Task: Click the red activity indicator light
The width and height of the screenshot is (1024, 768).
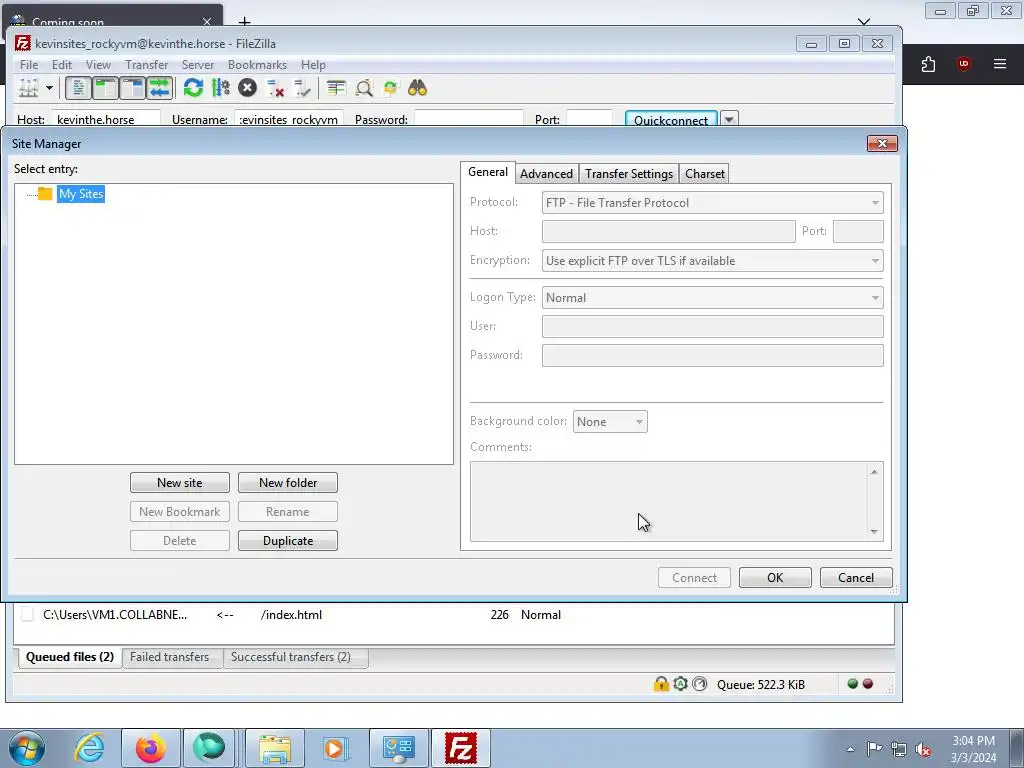Action: 868,684
